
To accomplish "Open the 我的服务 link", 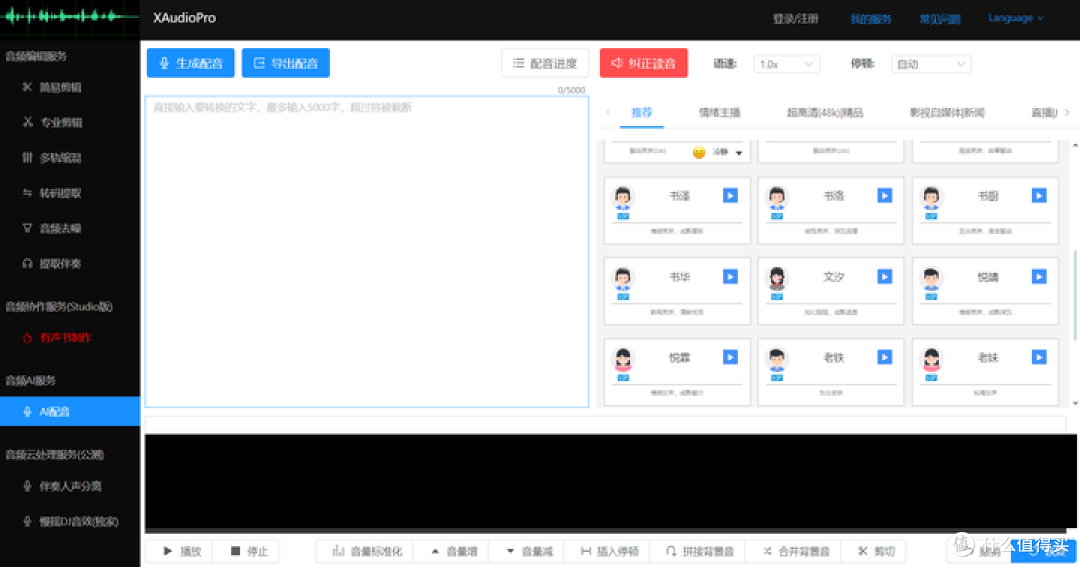I will [871, 19].
